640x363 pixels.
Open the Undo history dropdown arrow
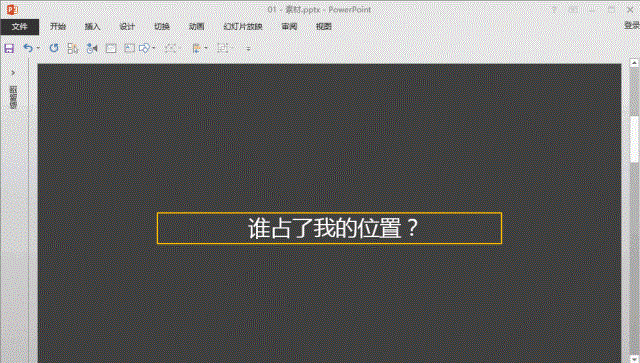(x=38, y=48)
